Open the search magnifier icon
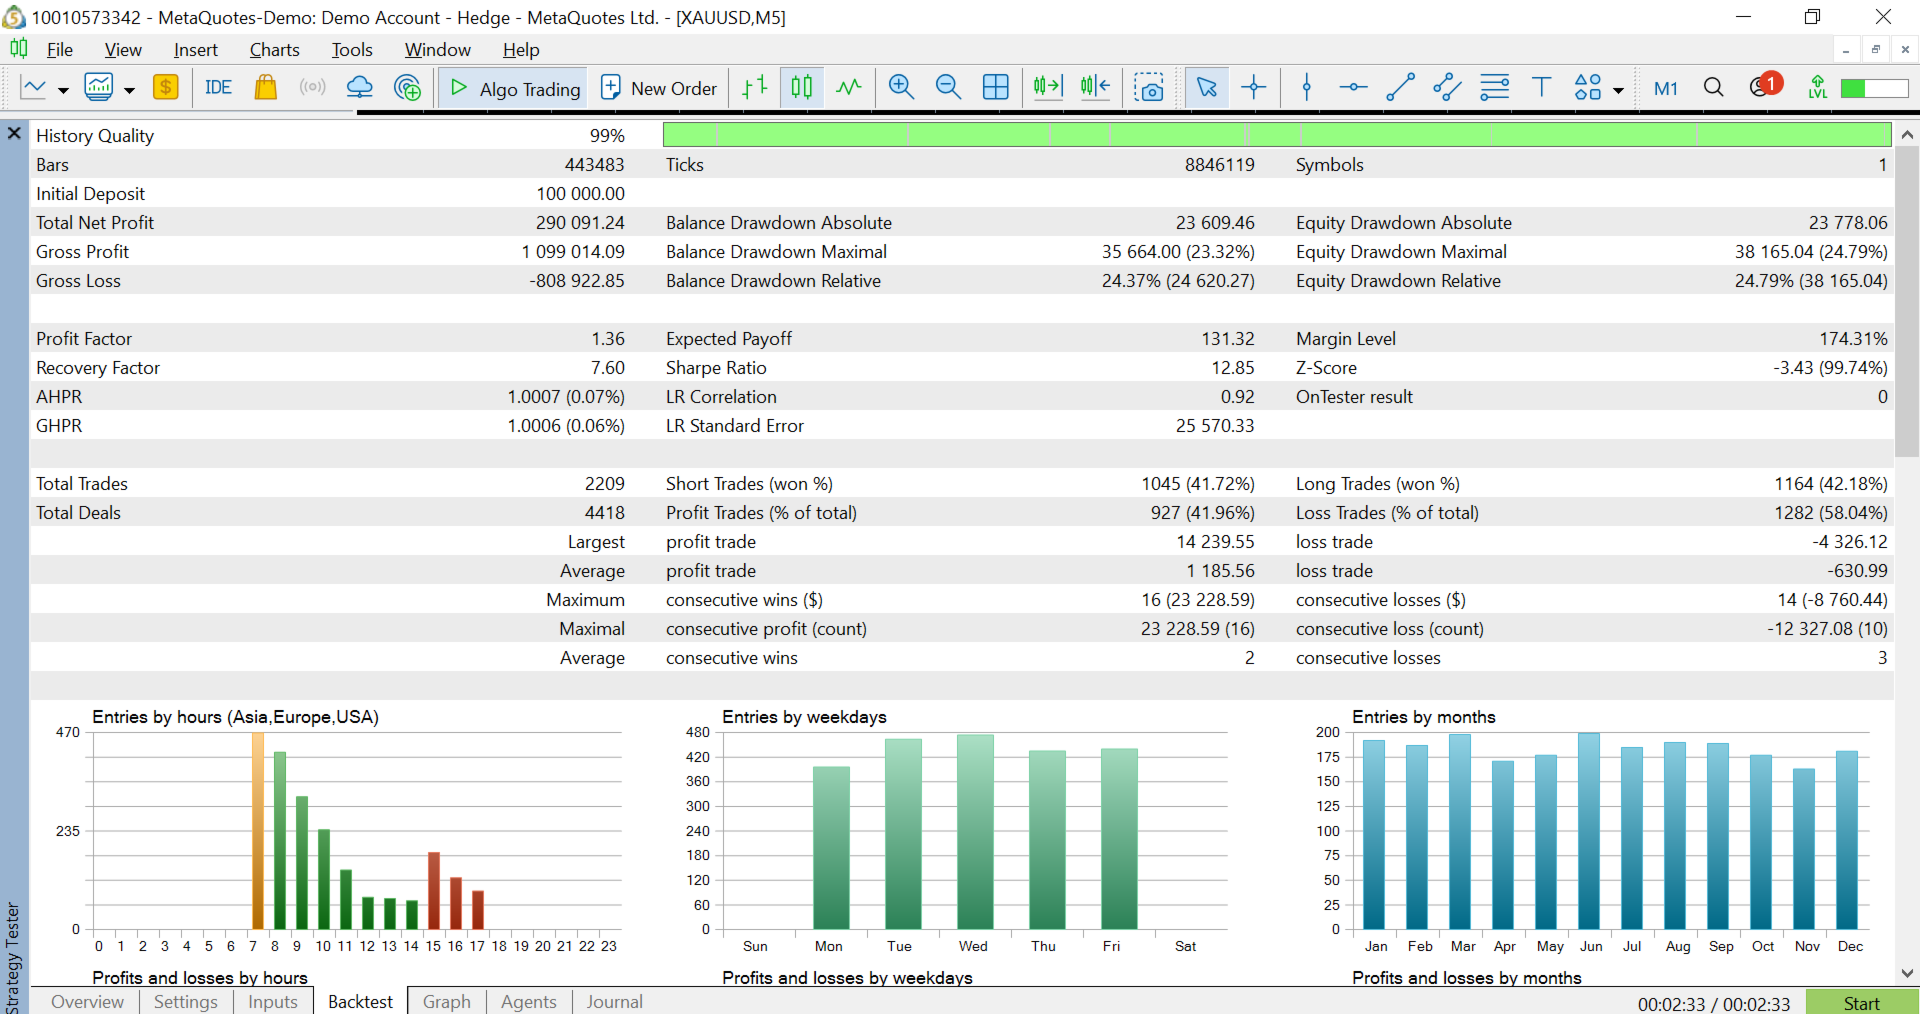Image resolution: width=1920 pixels, height=1014 pixels. [1713, 88]
